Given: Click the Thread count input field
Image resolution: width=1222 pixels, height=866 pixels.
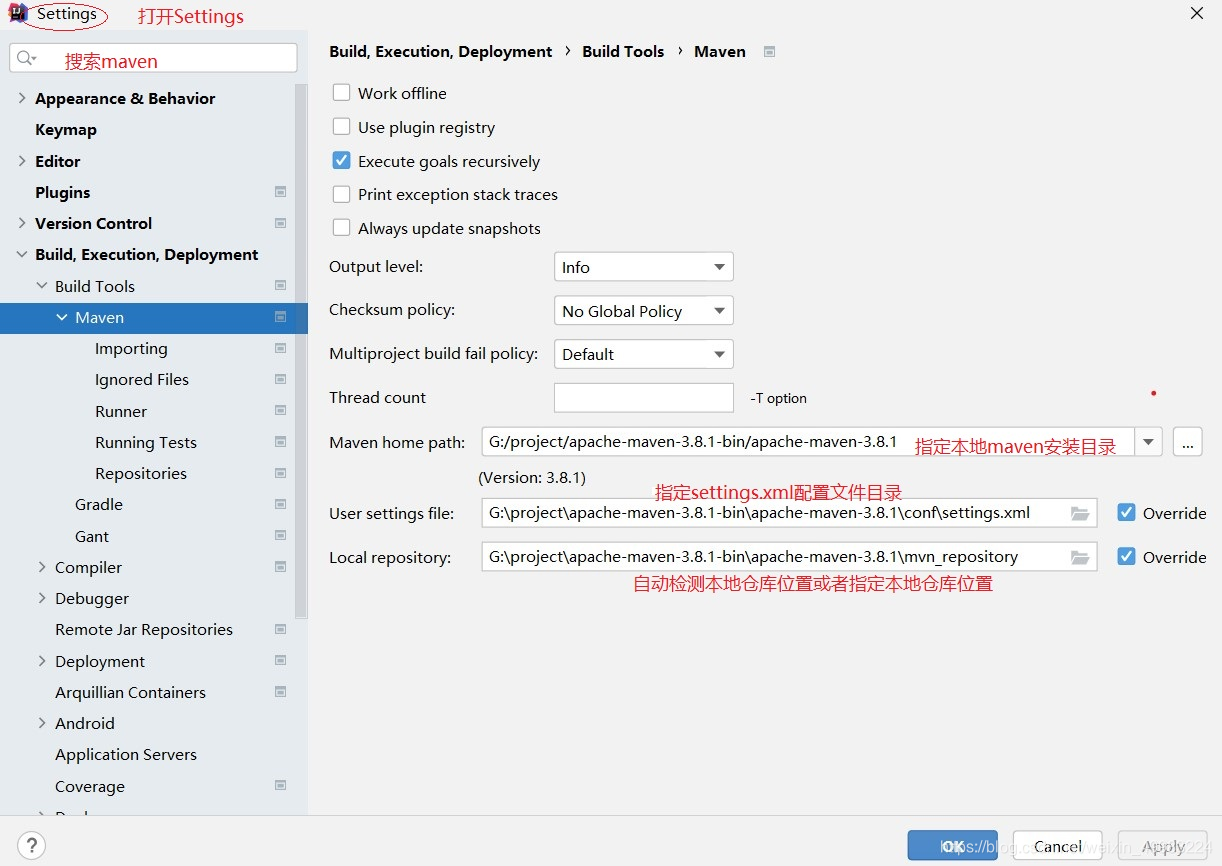Looking at the screenshot, I should [643, 397].
